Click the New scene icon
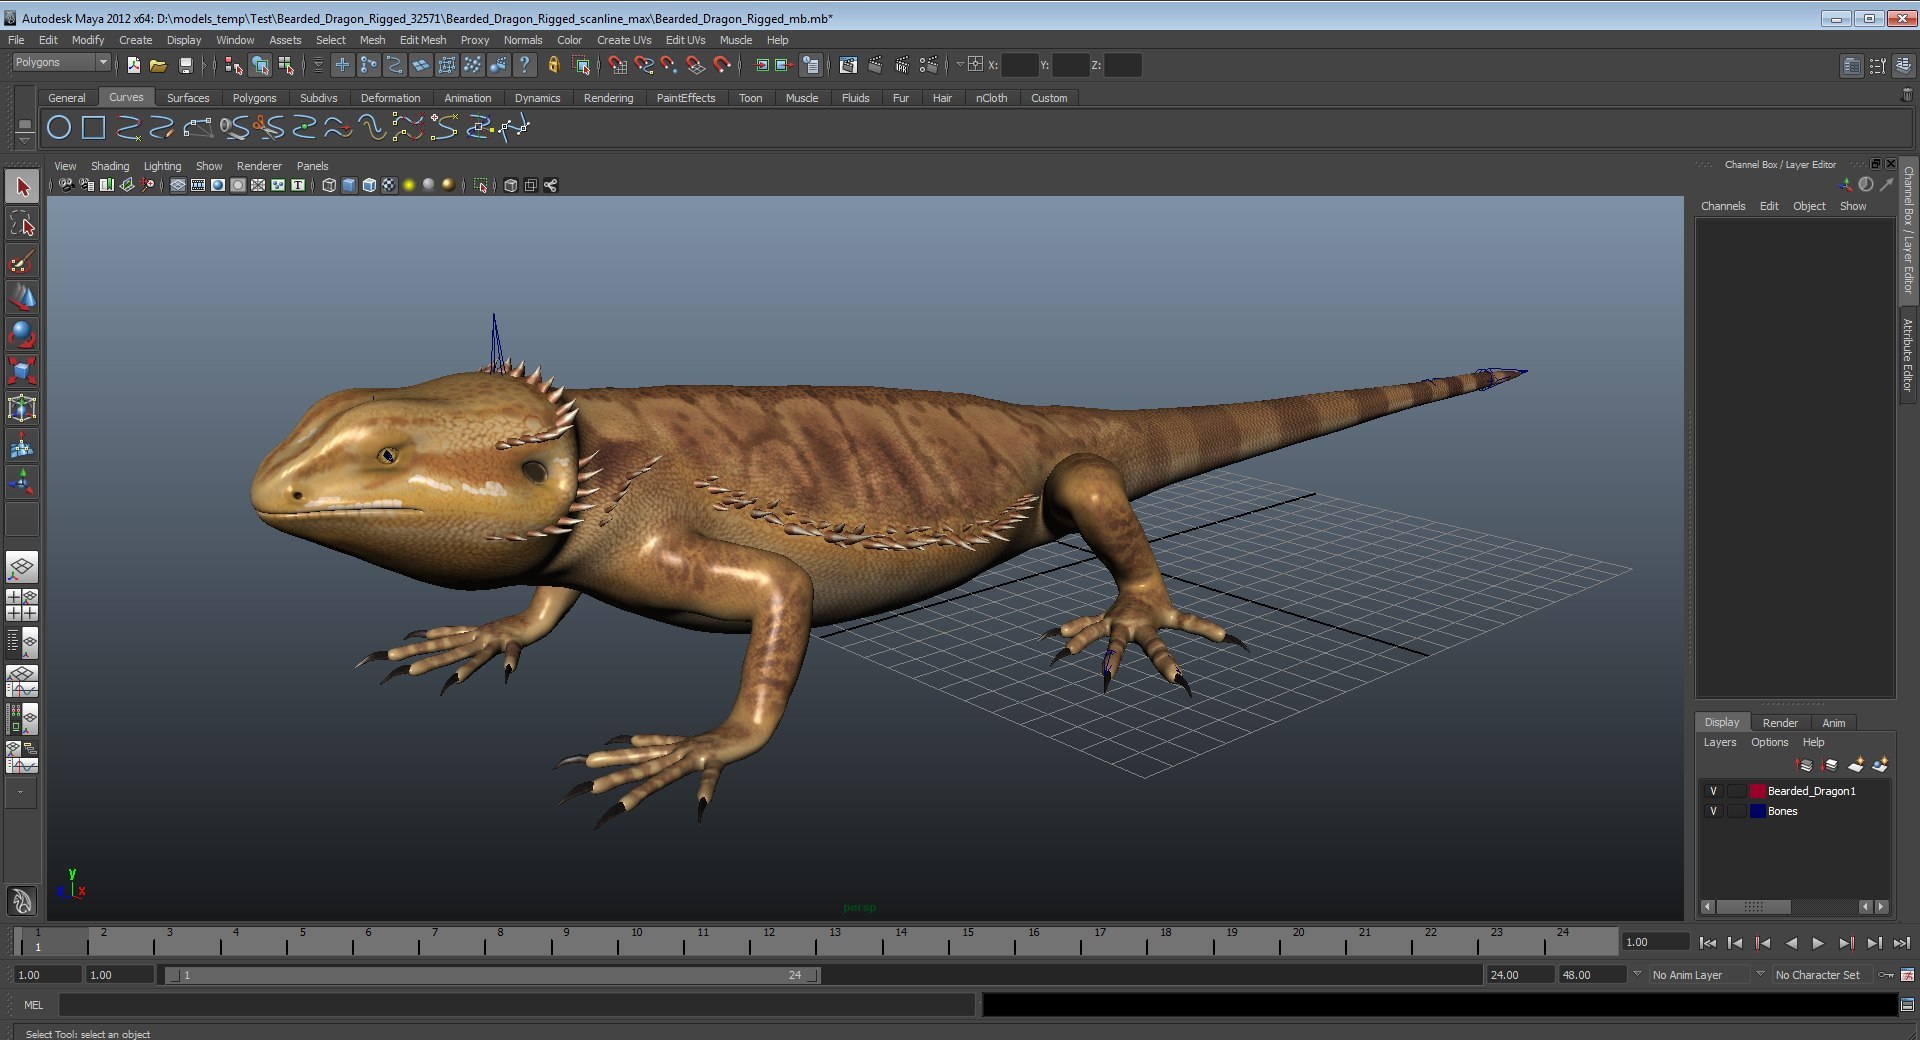The height and width of the screenshot is (1040, 1920). 133,65
